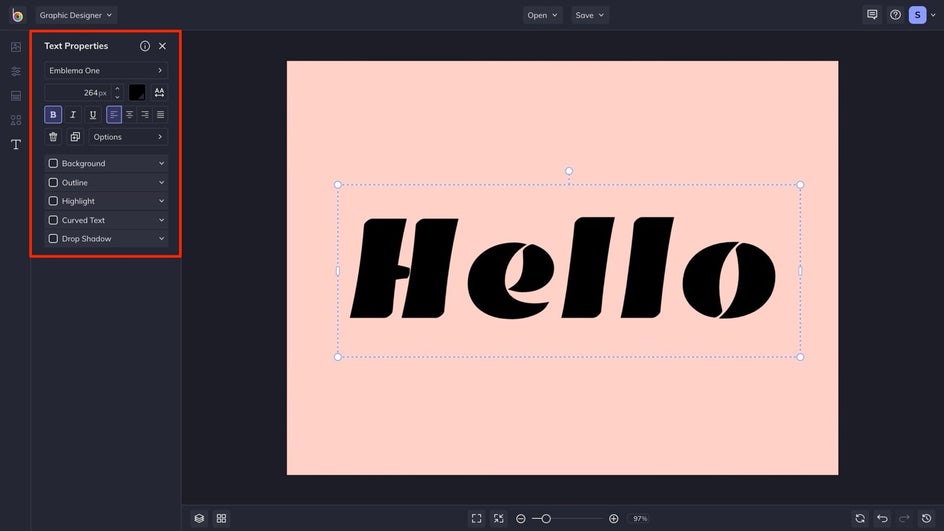Enable the Drop Shadow checkbox
This screenshot has width=944, height=531.
point(53,239)
